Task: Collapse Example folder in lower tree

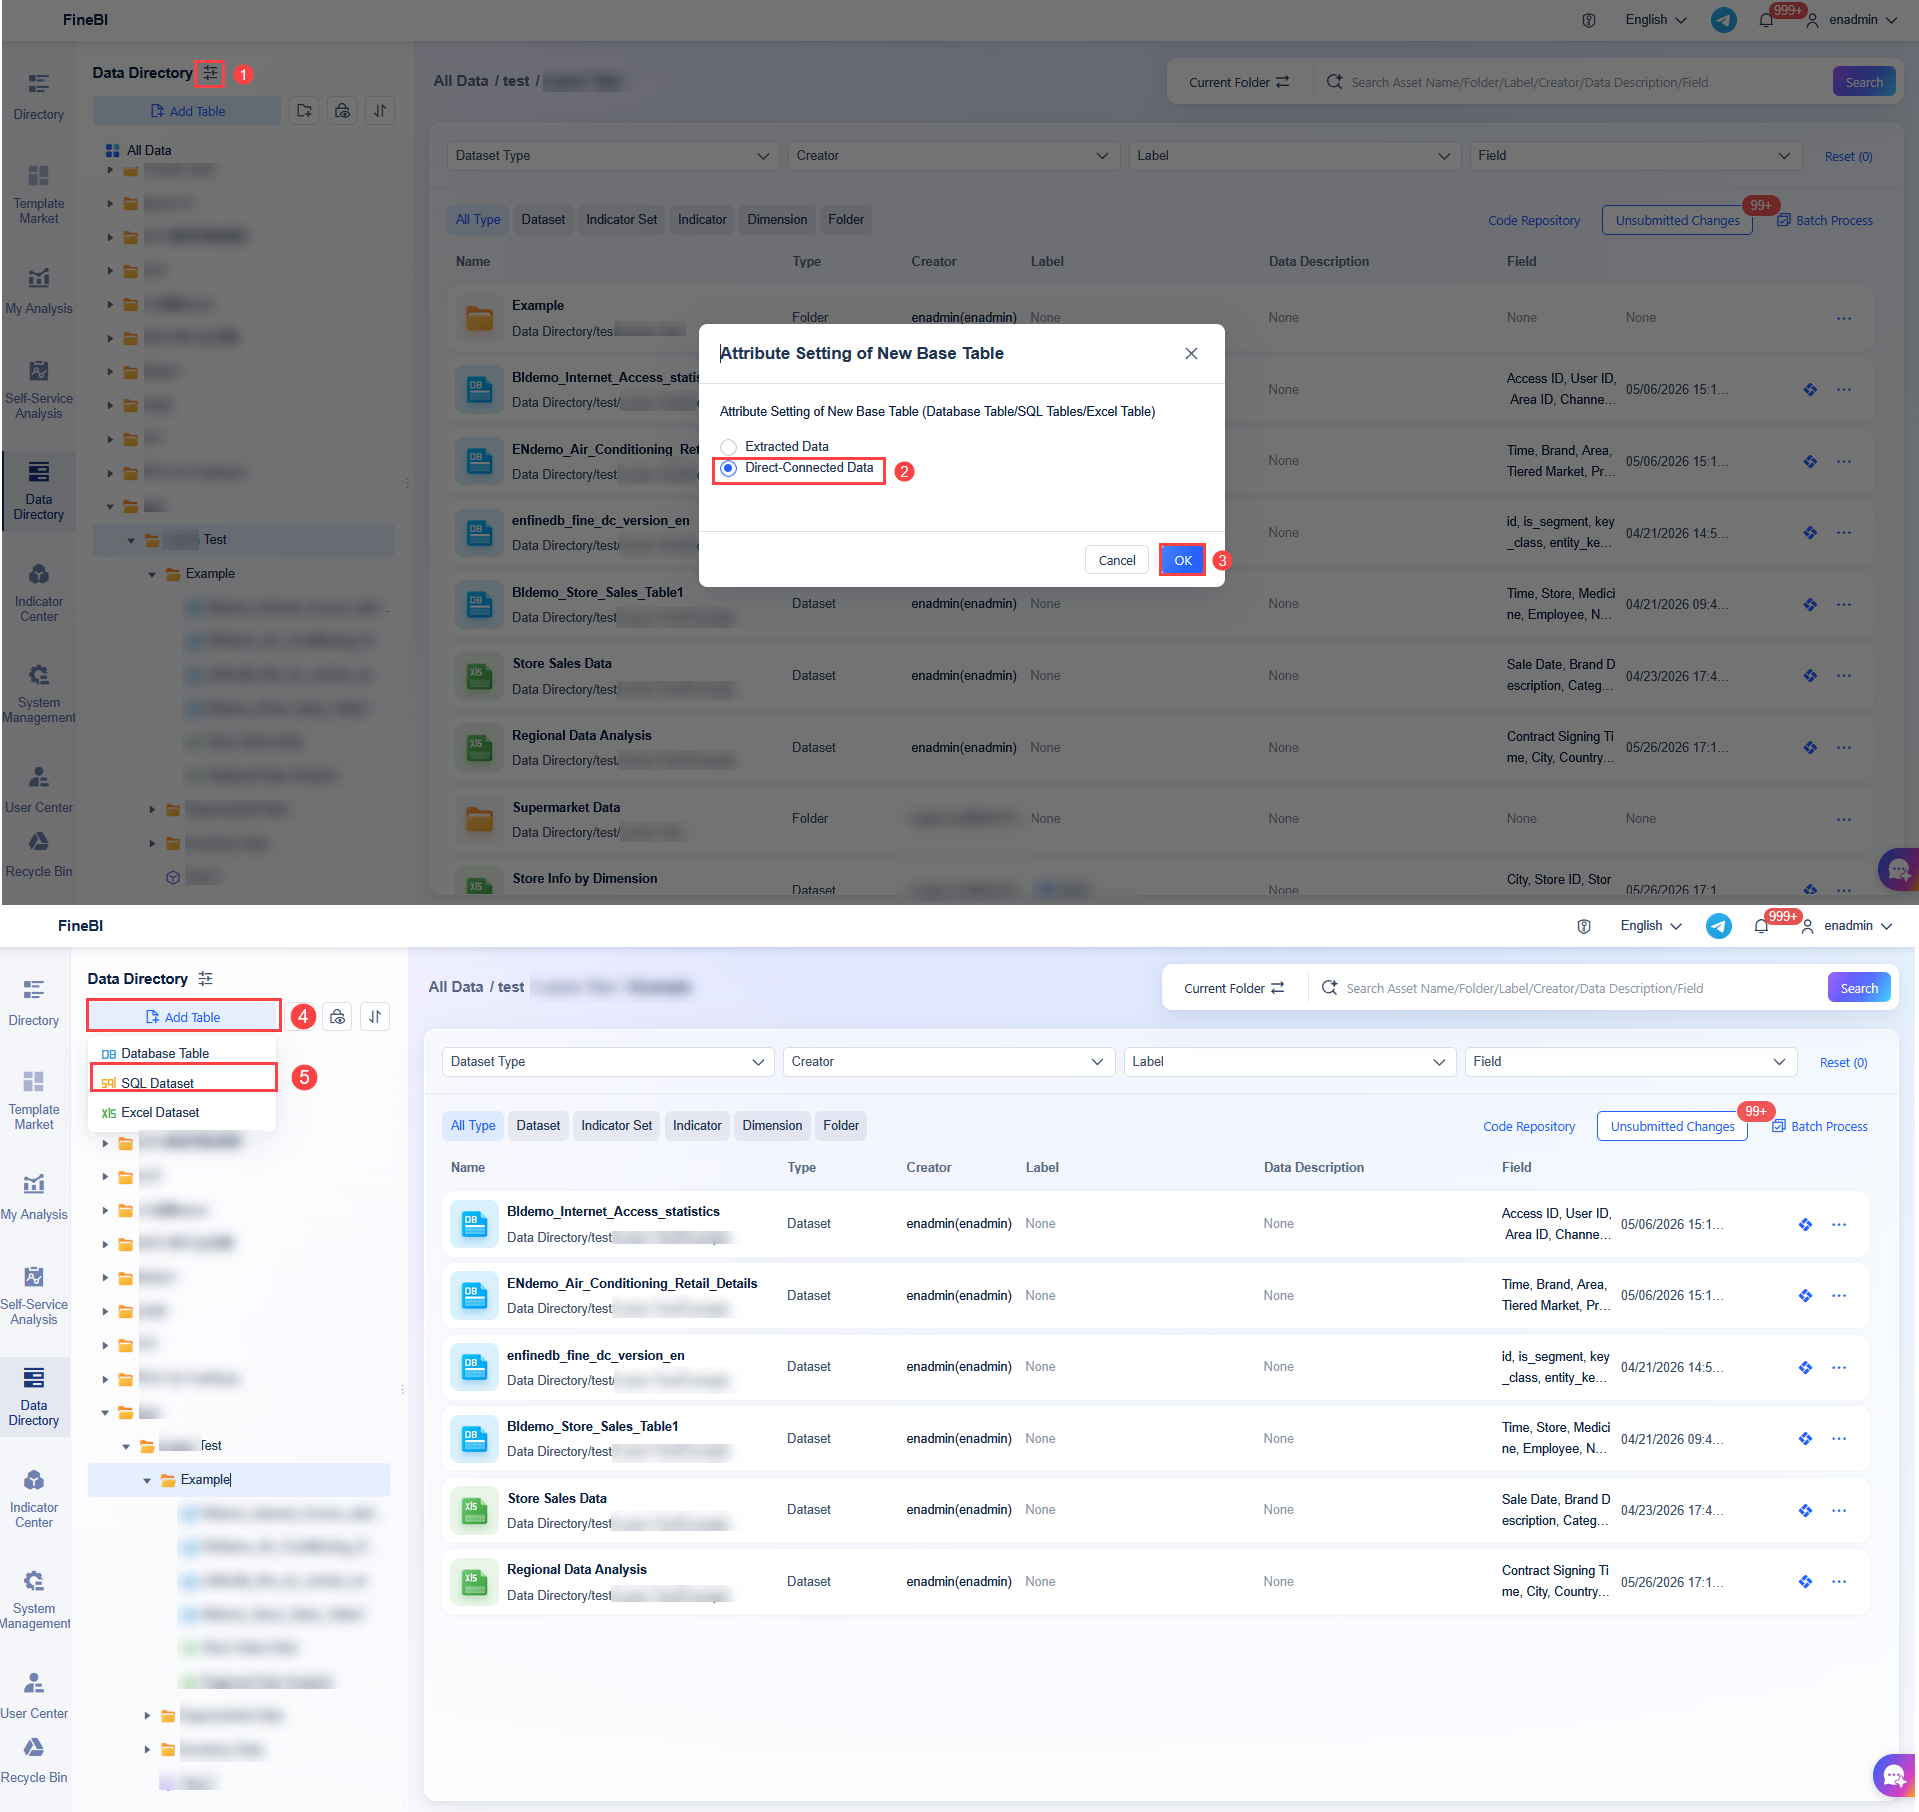Action: (147, 1481)
